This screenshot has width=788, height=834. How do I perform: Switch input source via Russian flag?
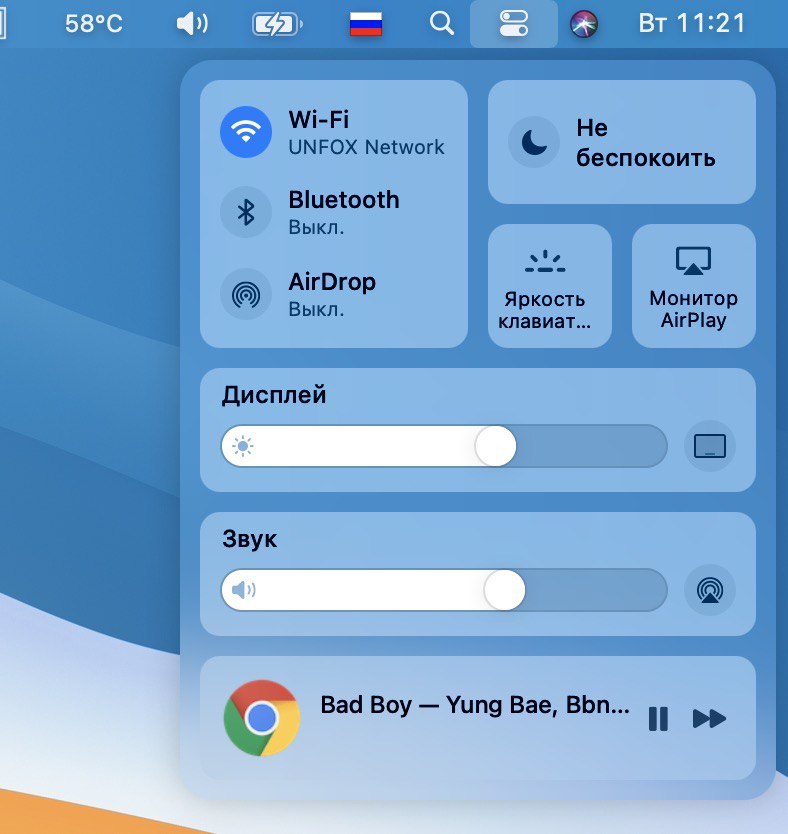(x=366, y=24)
